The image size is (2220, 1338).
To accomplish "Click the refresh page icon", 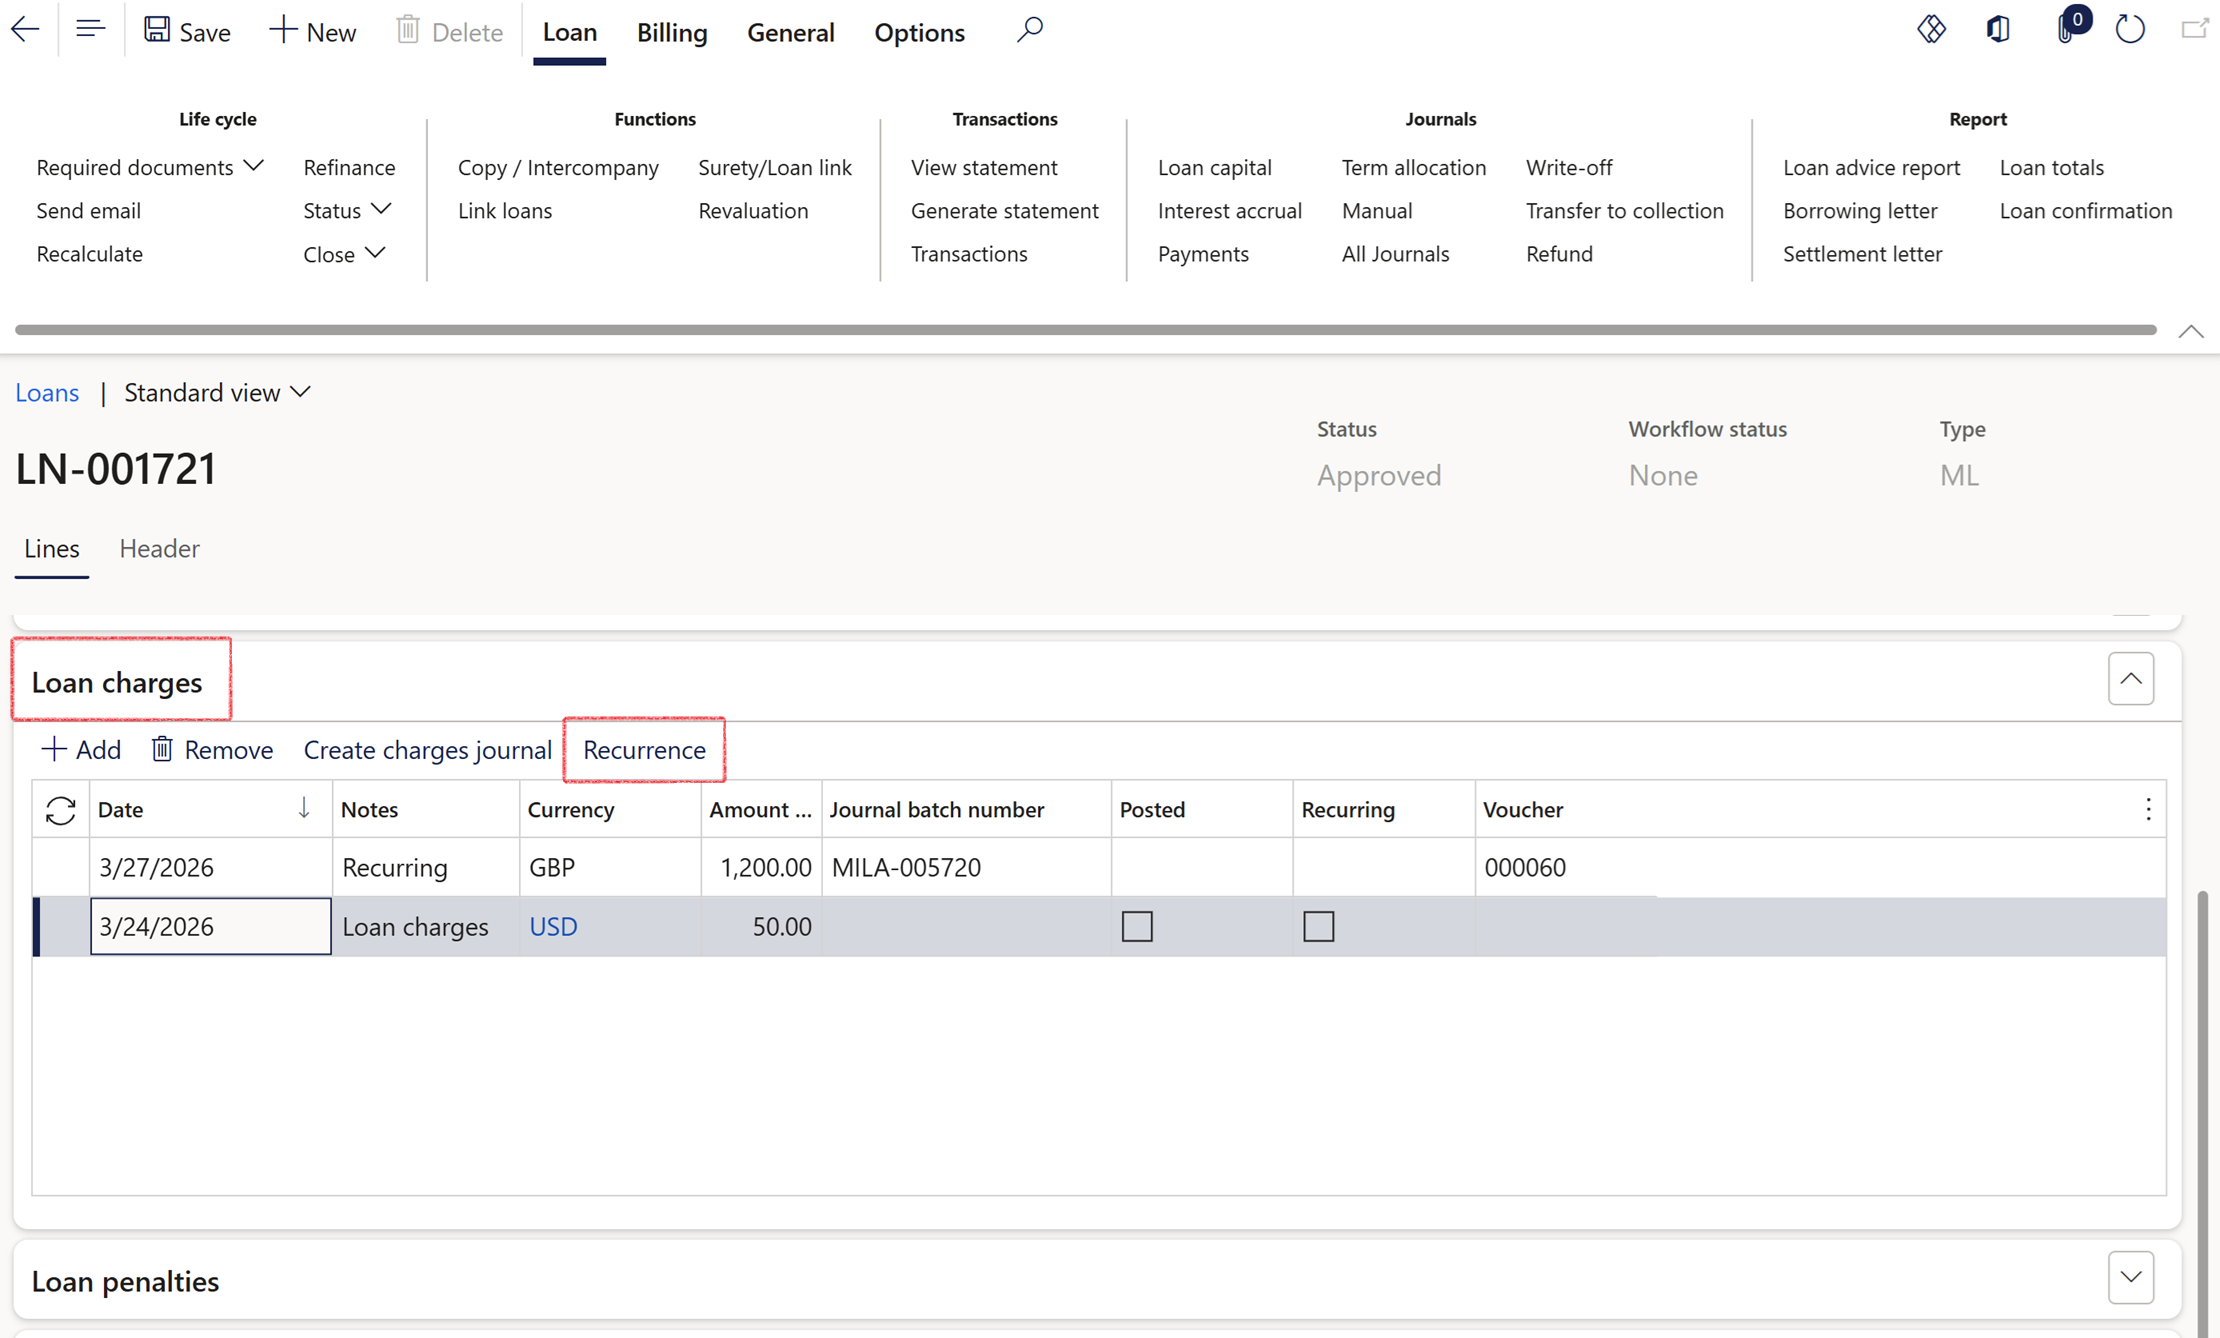I will coord(2130,30).
